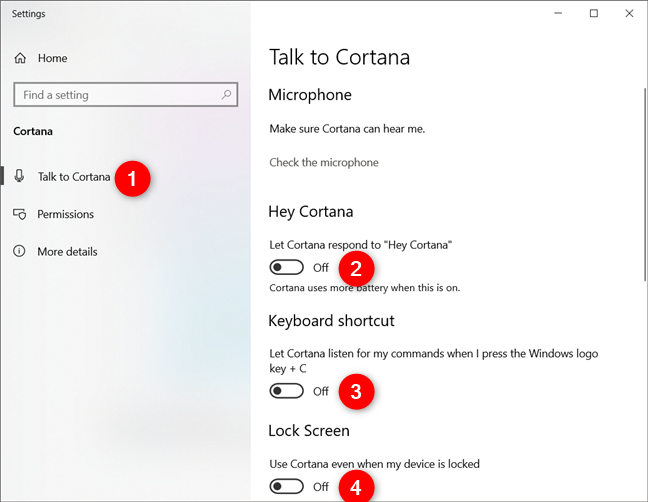This screenshot has width=648, height=502.
Task: Click the microphone icon beside Talk to Cortana
Action: tap(19, 176)
